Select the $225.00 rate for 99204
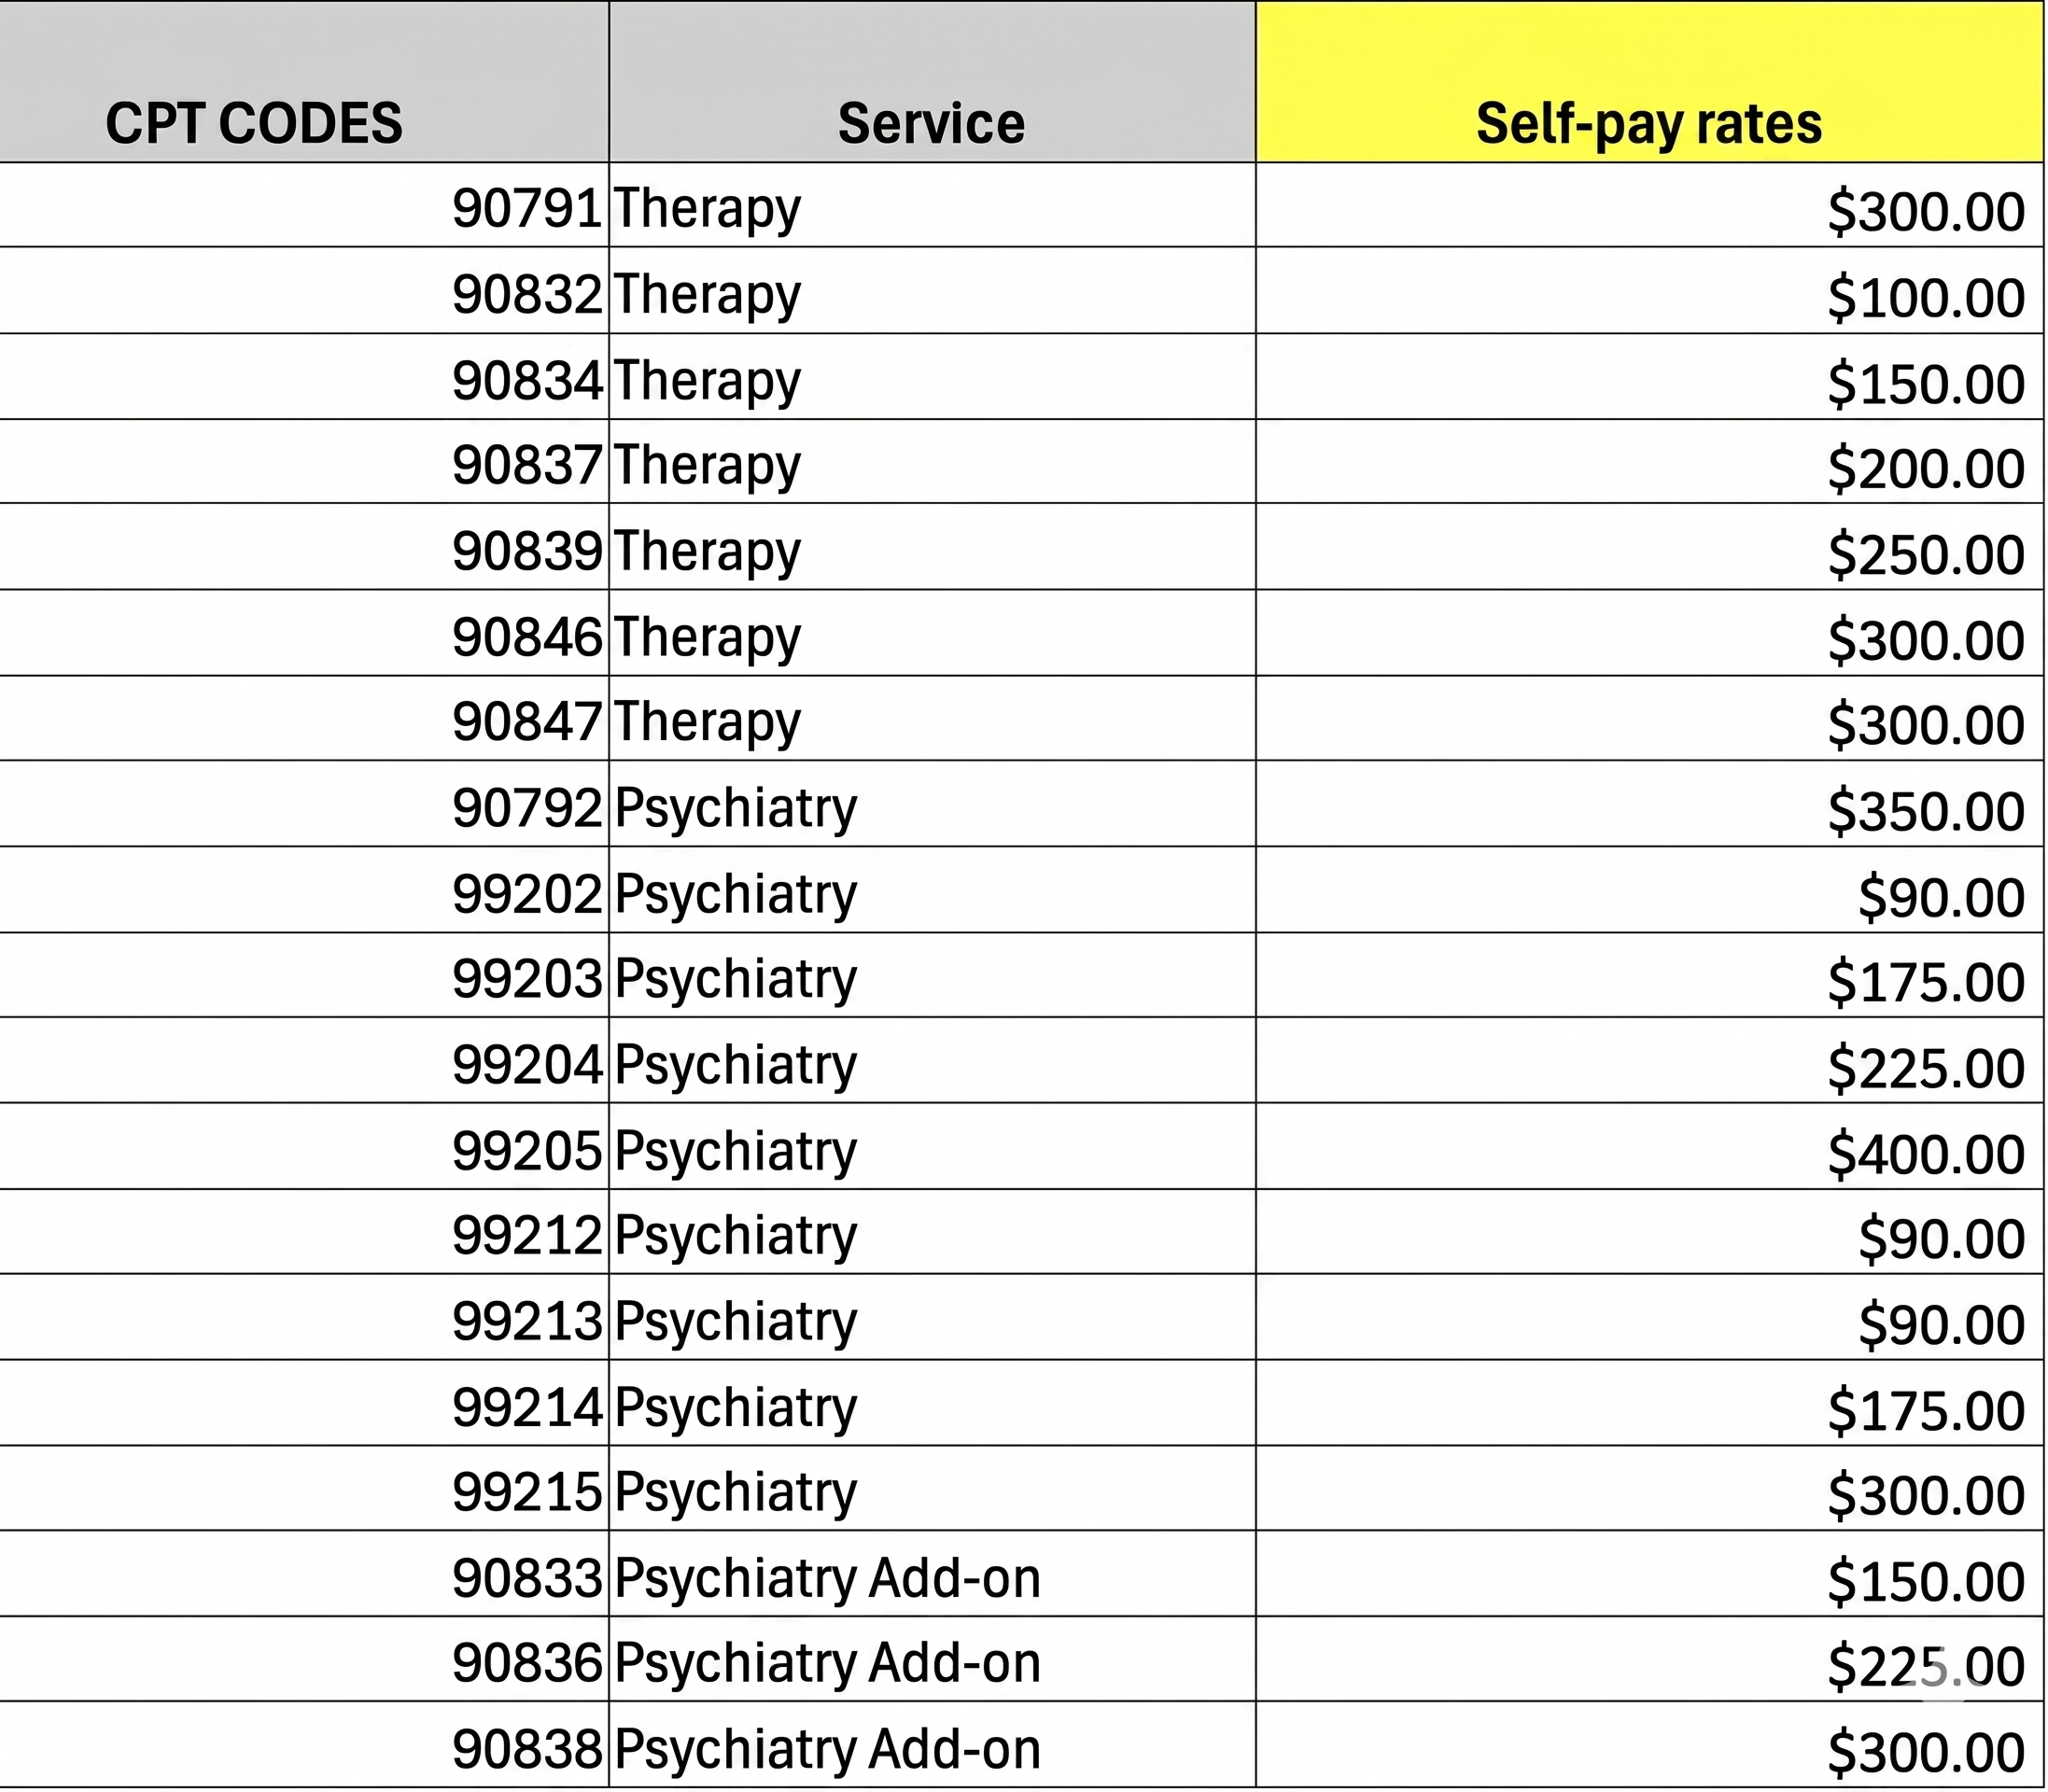 pos(1649,1061)
